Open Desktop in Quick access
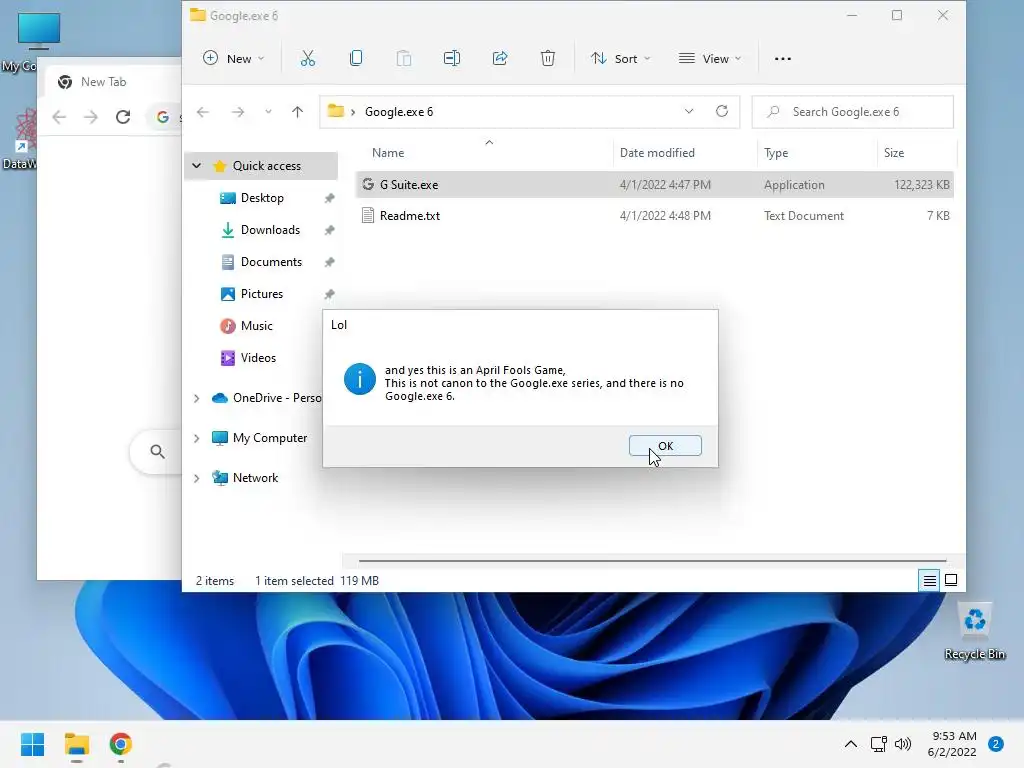The width and height of the screenshot is (1024, 768). [262, 198]
